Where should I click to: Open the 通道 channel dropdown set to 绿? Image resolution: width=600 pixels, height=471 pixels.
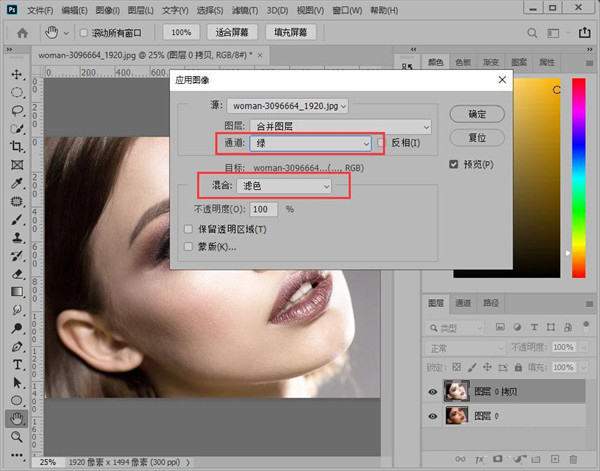(x=311, y=144)
